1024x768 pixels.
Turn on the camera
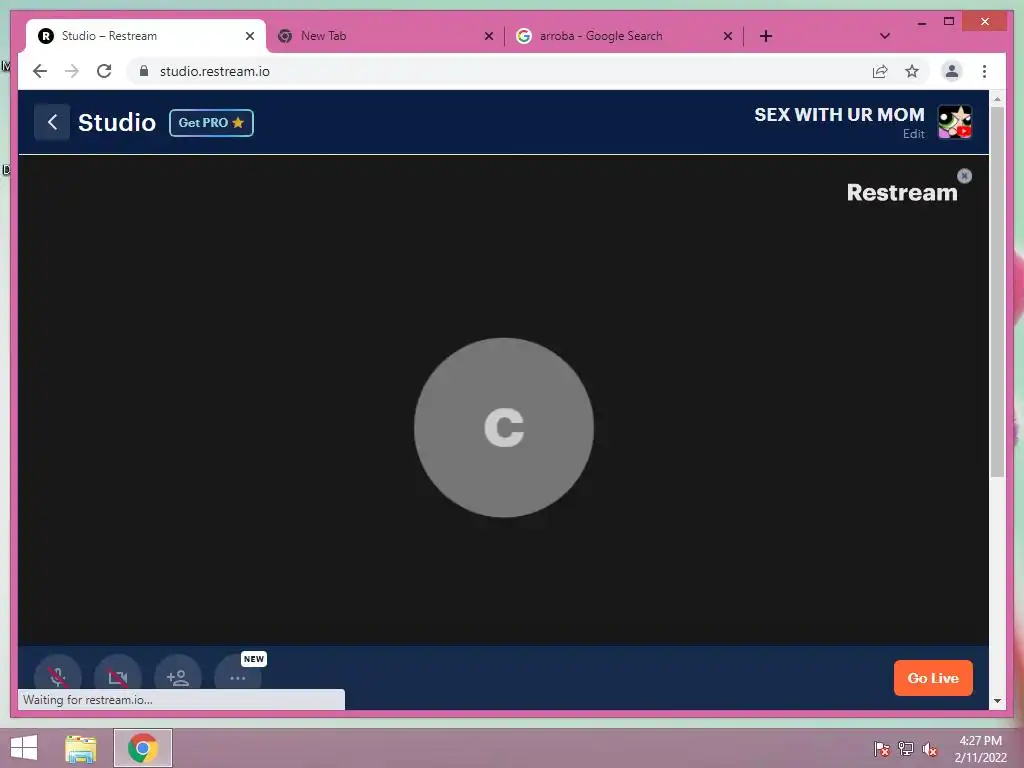(x=118, y=677)
